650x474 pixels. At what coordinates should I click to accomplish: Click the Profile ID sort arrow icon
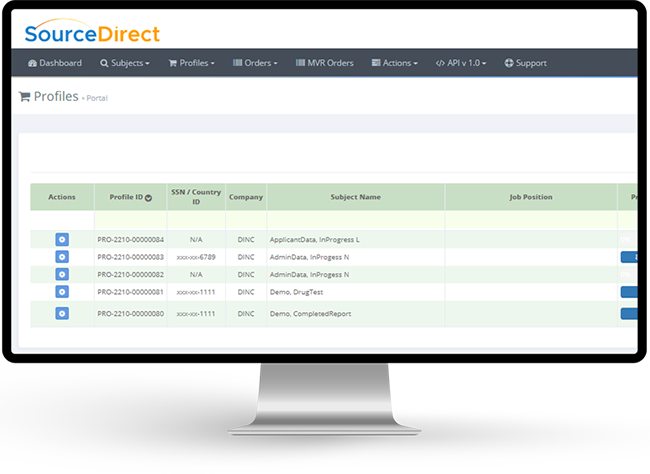(x=148, y=198)
